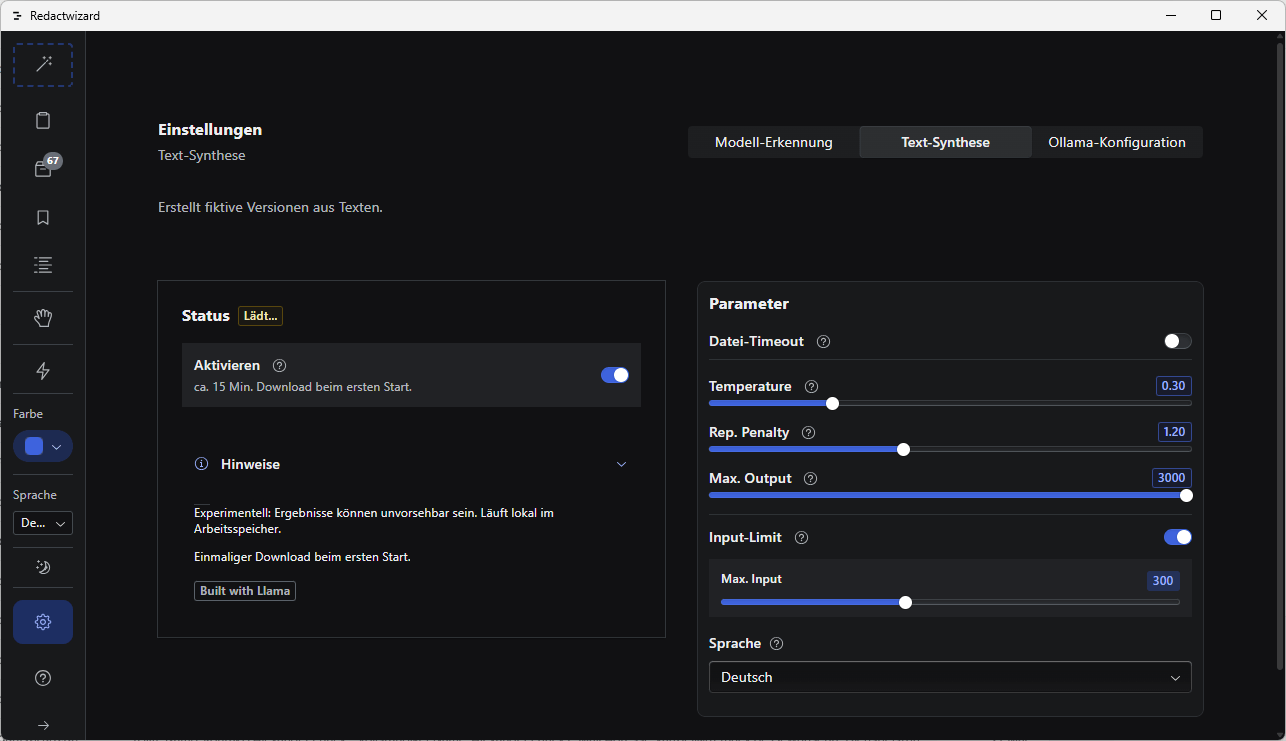1286x741 pixels.
Task: Click the info icon beside Hinweise
Action: (201, 464)
